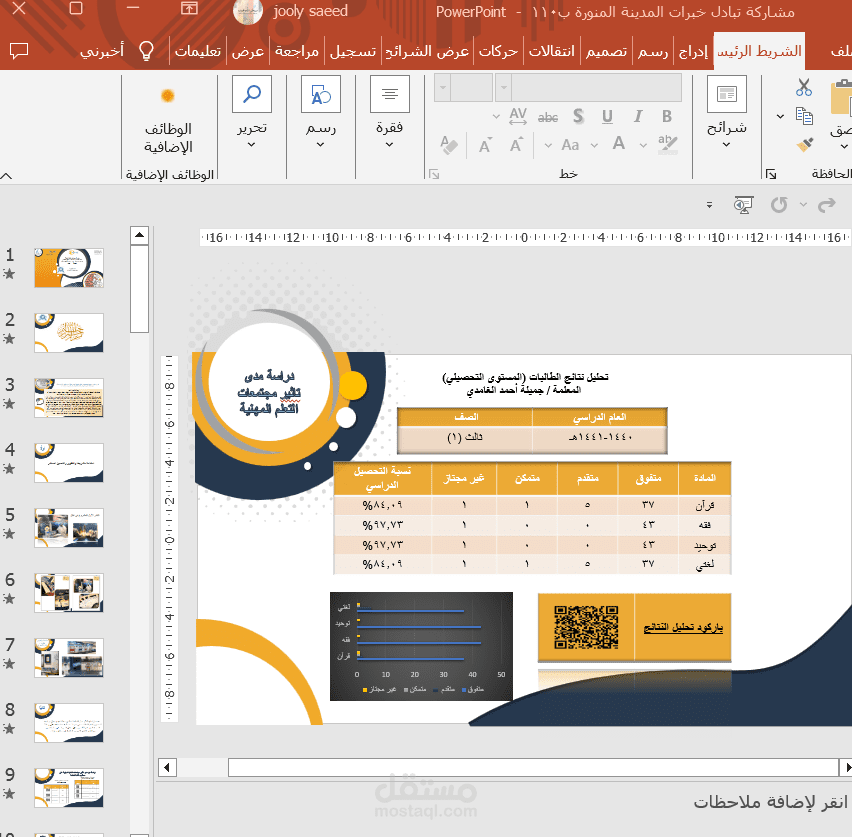
Task: Click horizontal scrollbar left arrow
Action: [167, 767]
